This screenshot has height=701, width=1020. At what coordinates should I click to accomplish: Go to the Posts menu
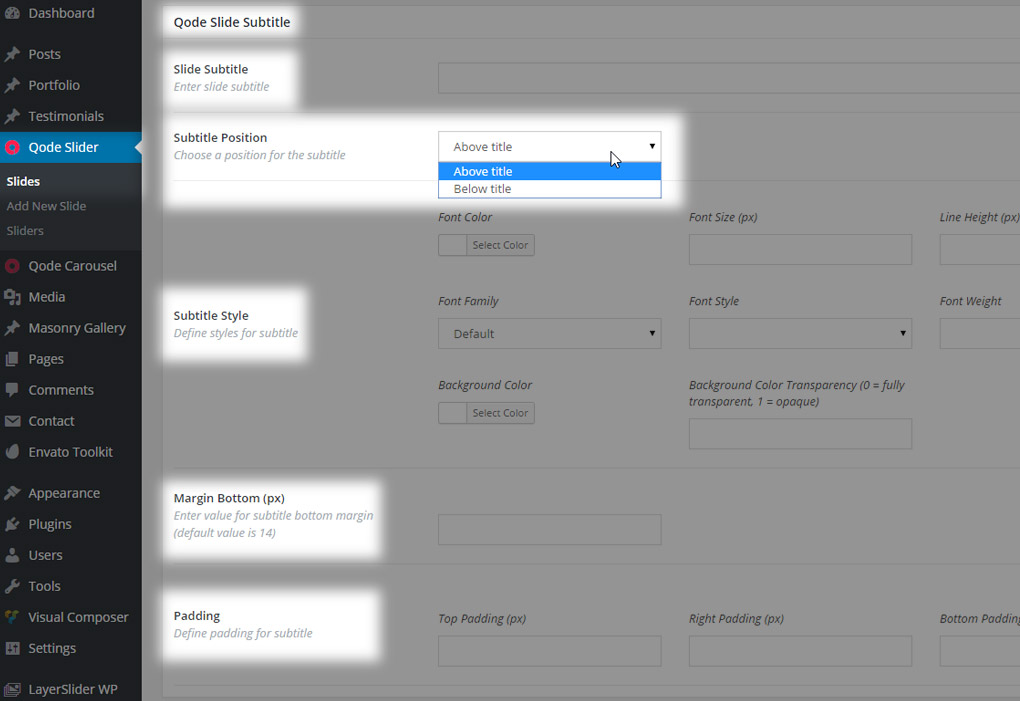44,54
